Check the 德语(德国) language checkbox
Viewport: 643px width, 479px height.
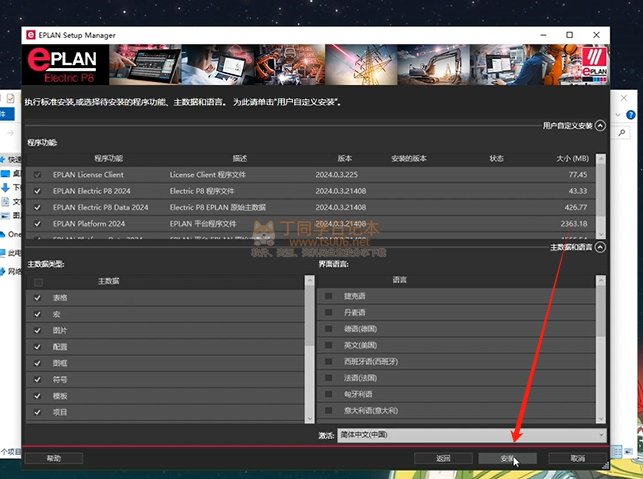(x=329, y=328)
